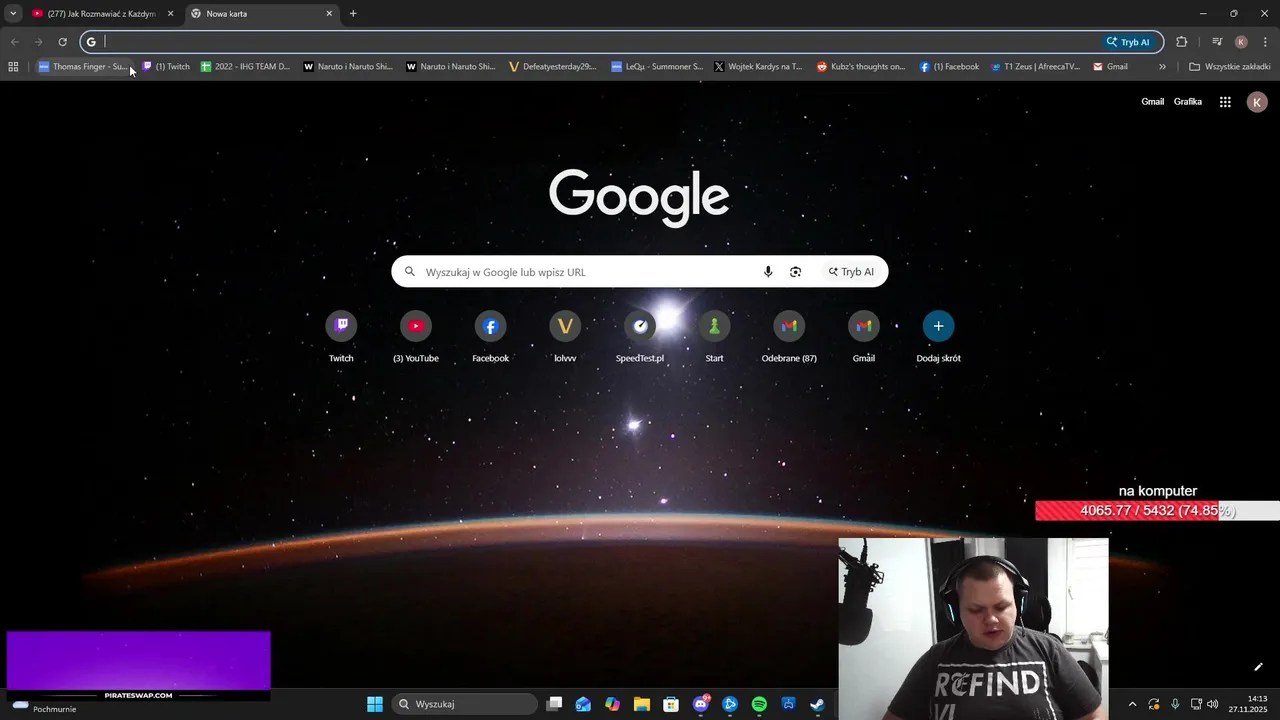The width and height of the screenshot is (1280, 720).
Task: Open Spotify from the taskbar
Action: [x=759, y=704]
